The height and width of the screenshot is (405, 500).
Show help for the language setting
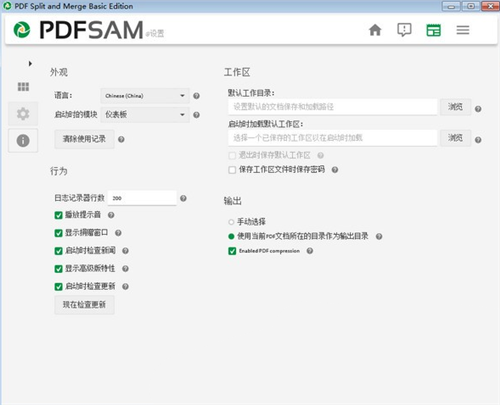(x=196, y=96)
